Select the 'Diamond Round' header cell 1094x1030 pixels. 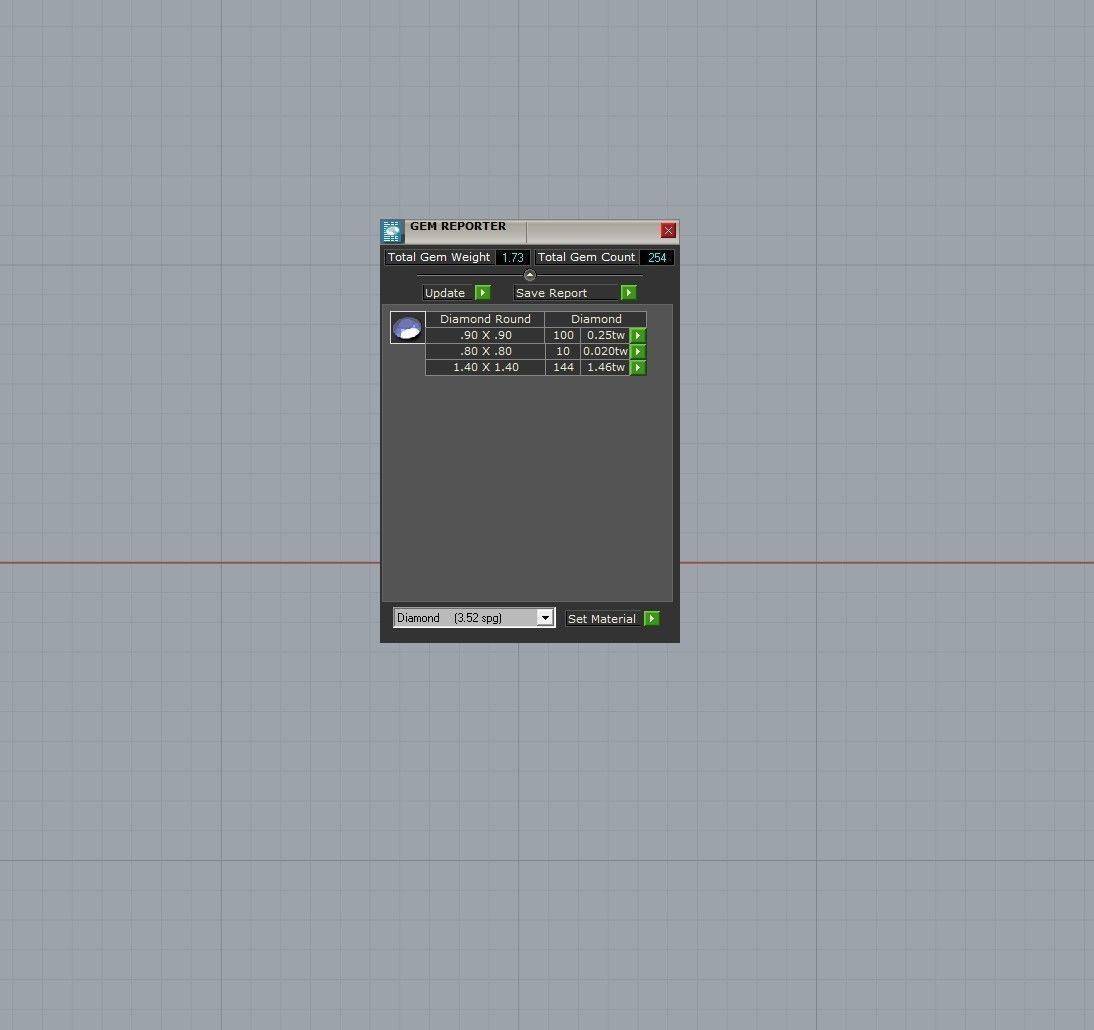click(485, 319)
